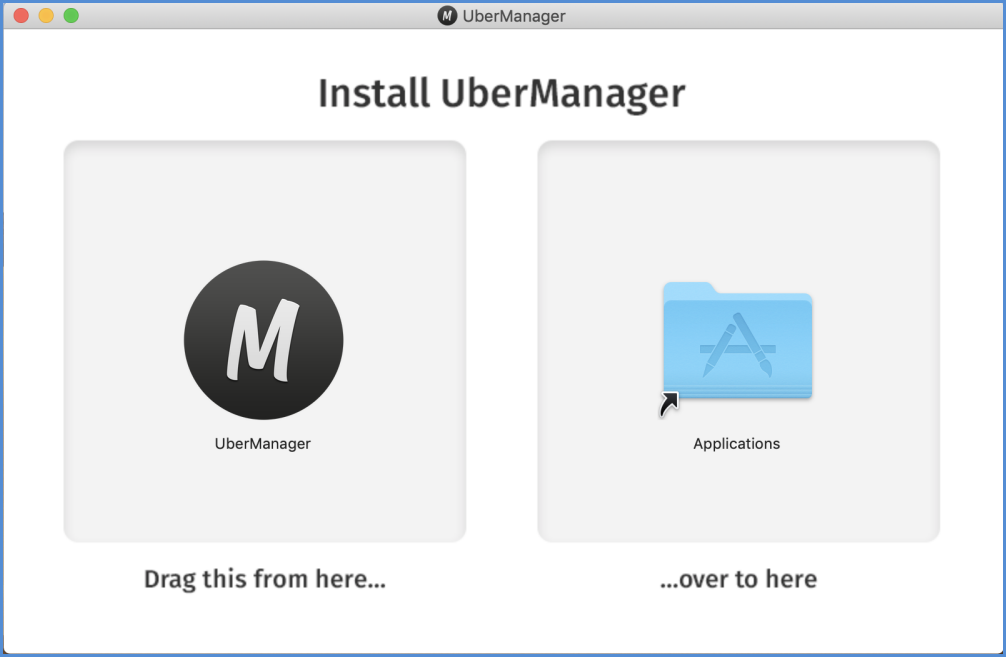
Task: Click the 'Drag this from here...' caption
Action: point(265,579)
